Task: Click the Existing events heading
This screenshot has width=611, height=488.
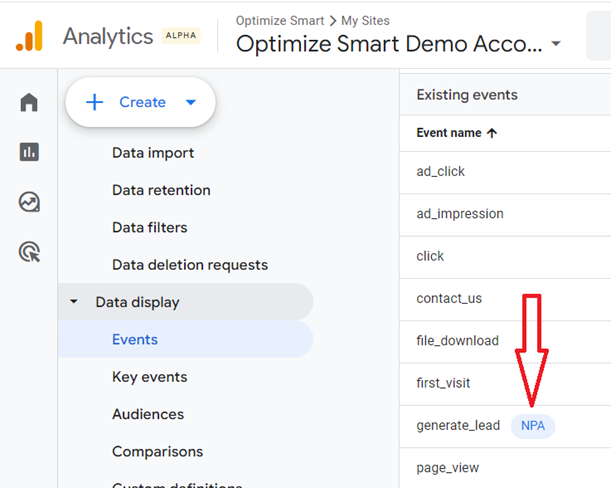Action: (x=467, y=95)
